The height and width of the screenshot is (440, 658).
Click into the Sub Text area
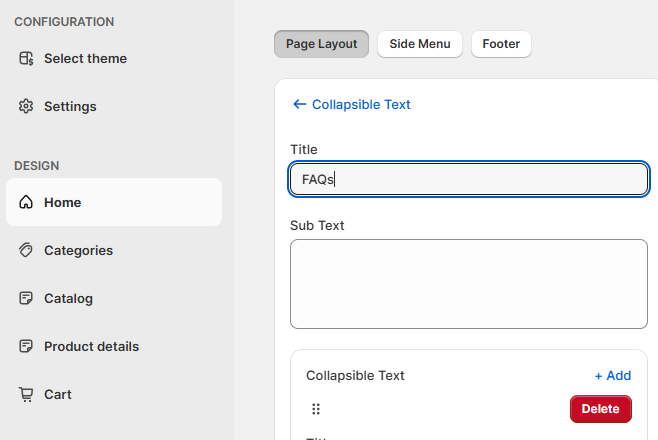coord(469,284)
